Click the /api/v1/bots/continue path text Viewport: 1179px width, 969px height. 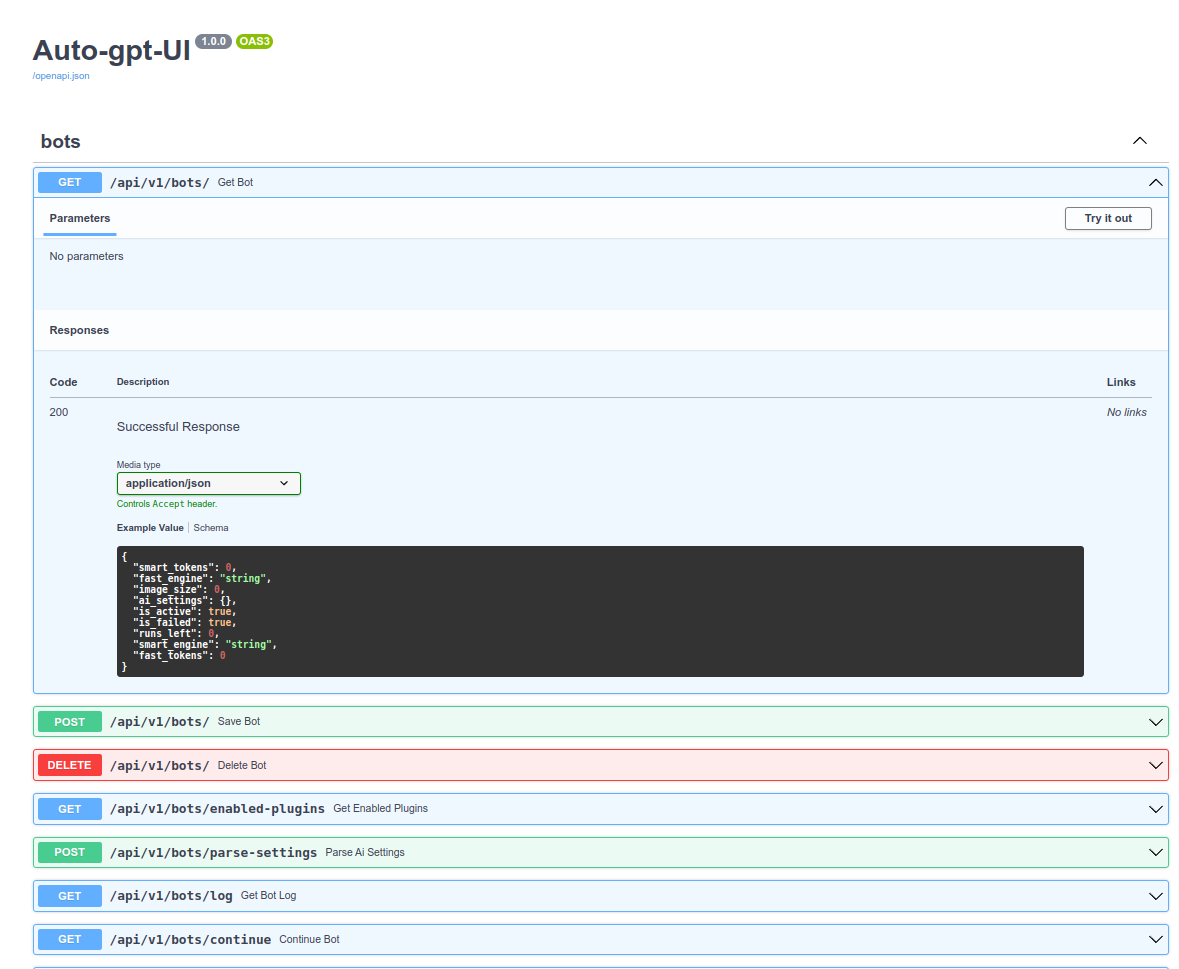(190, 940)
